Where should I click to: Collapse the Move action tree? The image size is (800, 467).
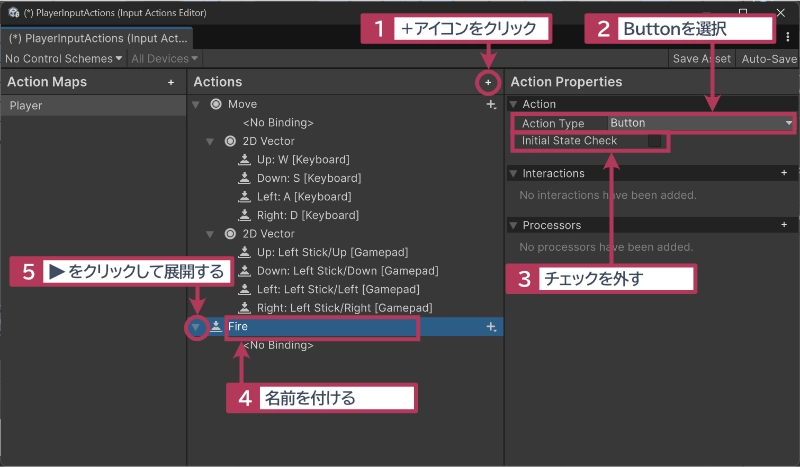coord(197,104)
